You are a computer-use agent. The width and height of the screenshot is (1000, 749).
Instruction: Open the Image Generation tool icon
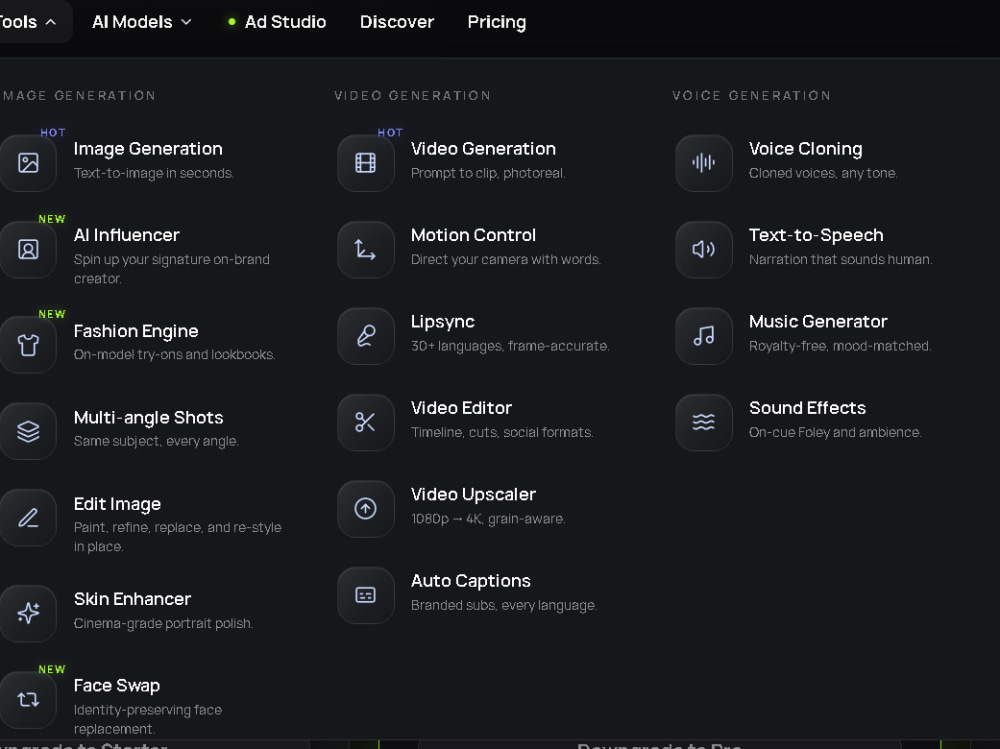(28, 163)
